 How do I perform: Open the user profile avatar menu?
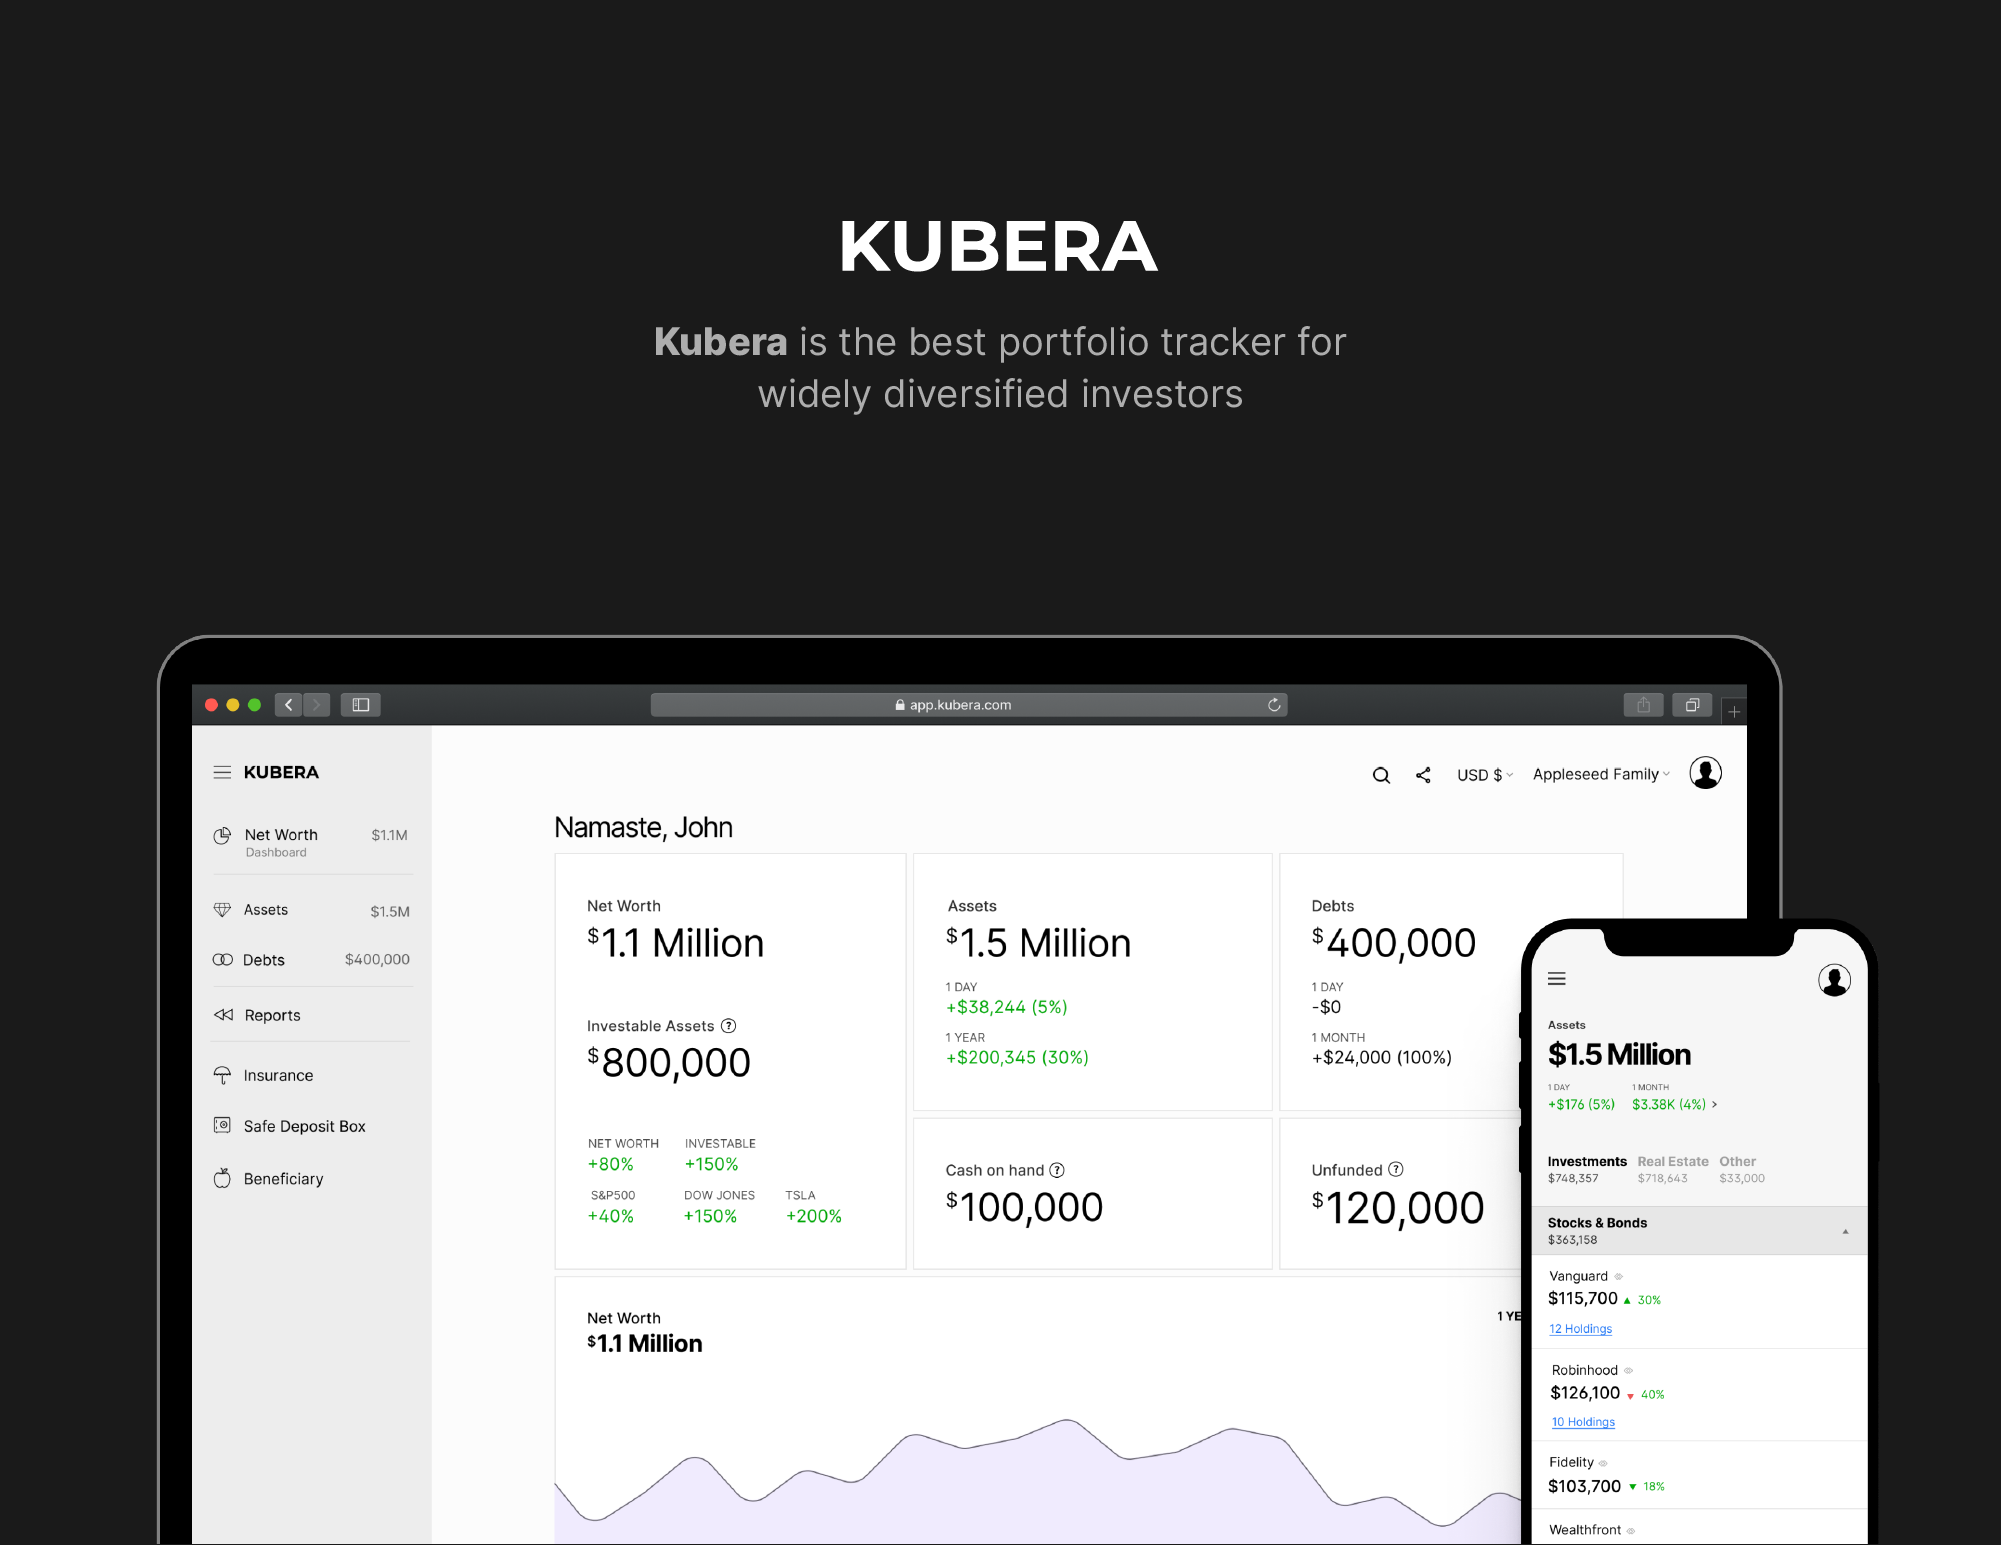tap(1706, 772)
